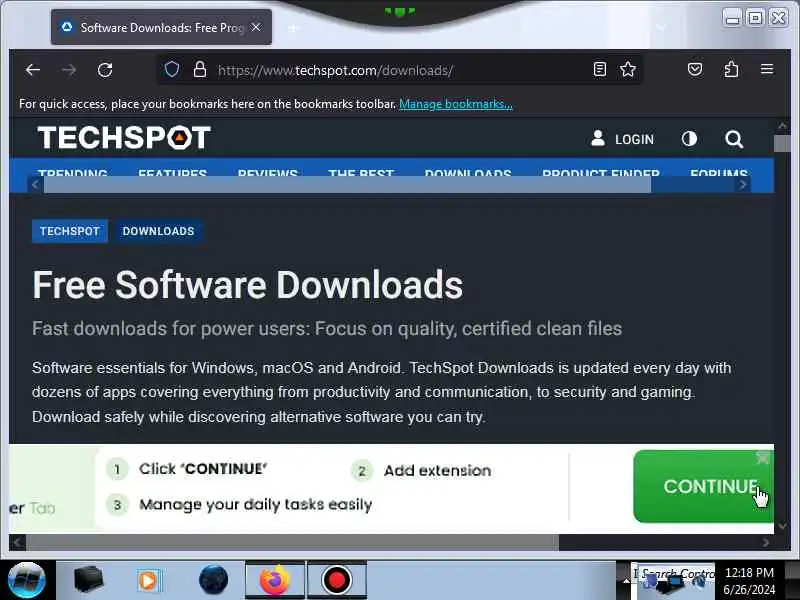
Task: Open Firefox from the taskbar
Action: 274,580
